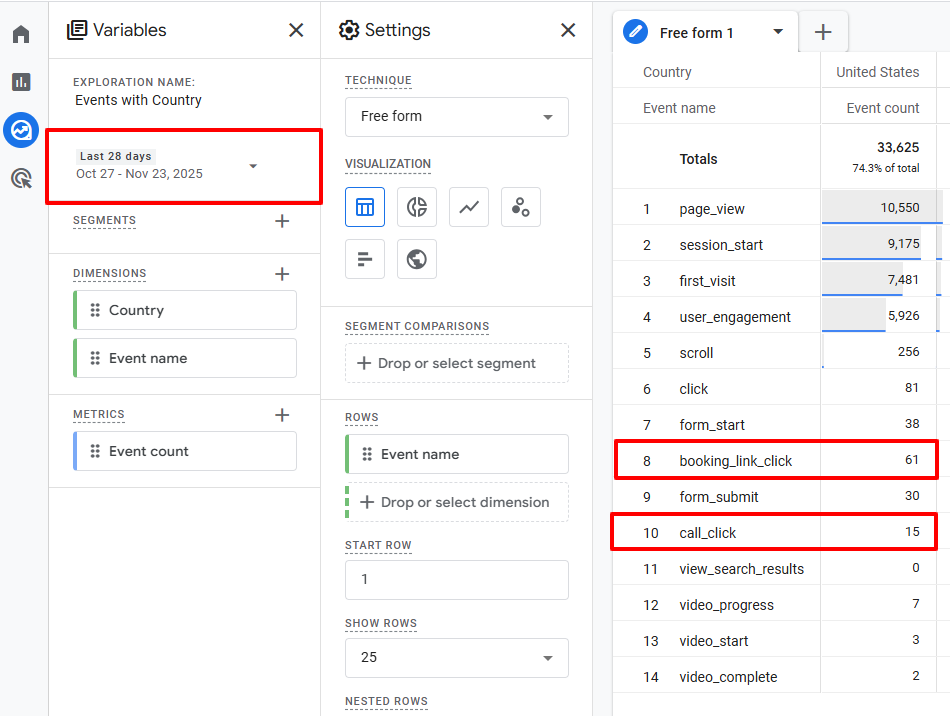Expand the Free form 1 tab arrow
The height and width of the screenshot is (716, 950).
(778, 31)
